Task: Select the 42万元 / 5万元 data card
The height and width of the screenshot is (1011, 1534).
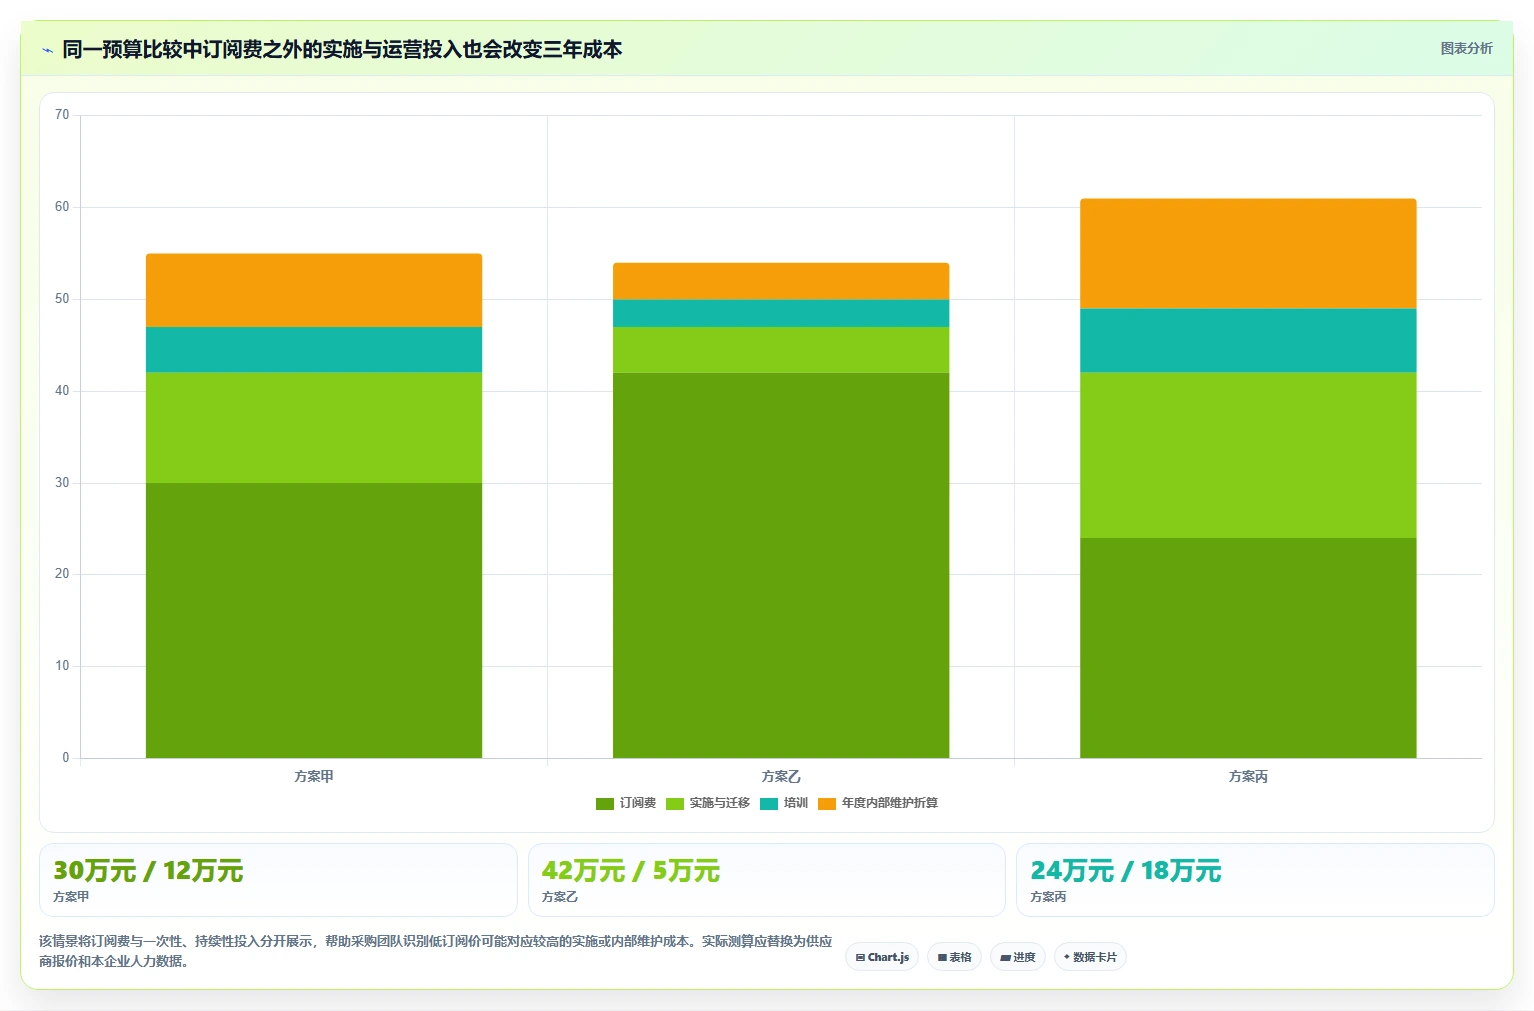Action: coord(767,880)
